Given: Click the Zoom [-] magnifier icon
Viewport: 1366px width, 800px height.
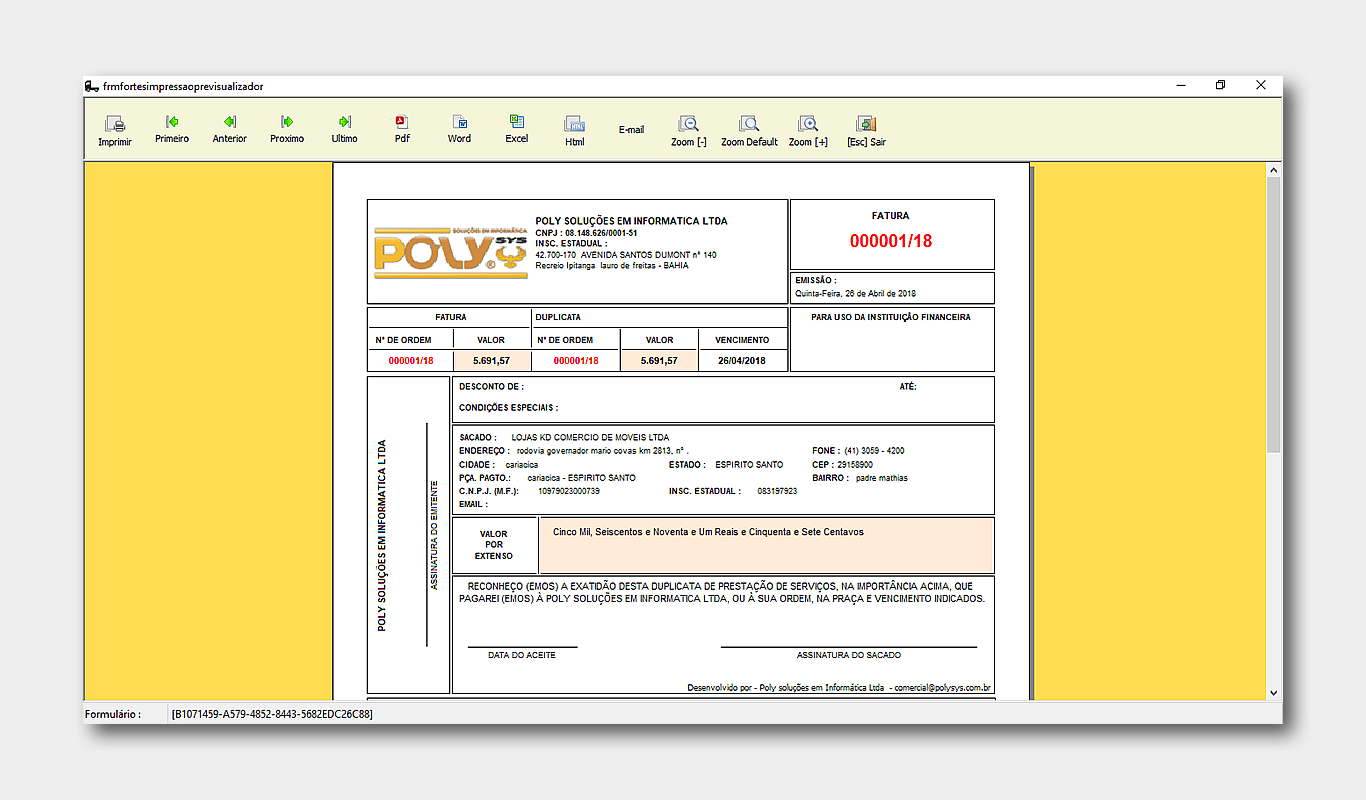Looking at the screenshot, I should click(689, 124).
